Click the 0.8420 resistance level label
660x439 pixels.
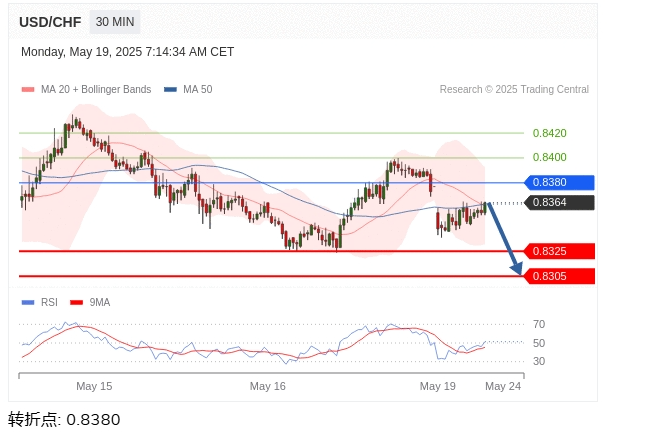click(x=550, y=133)
